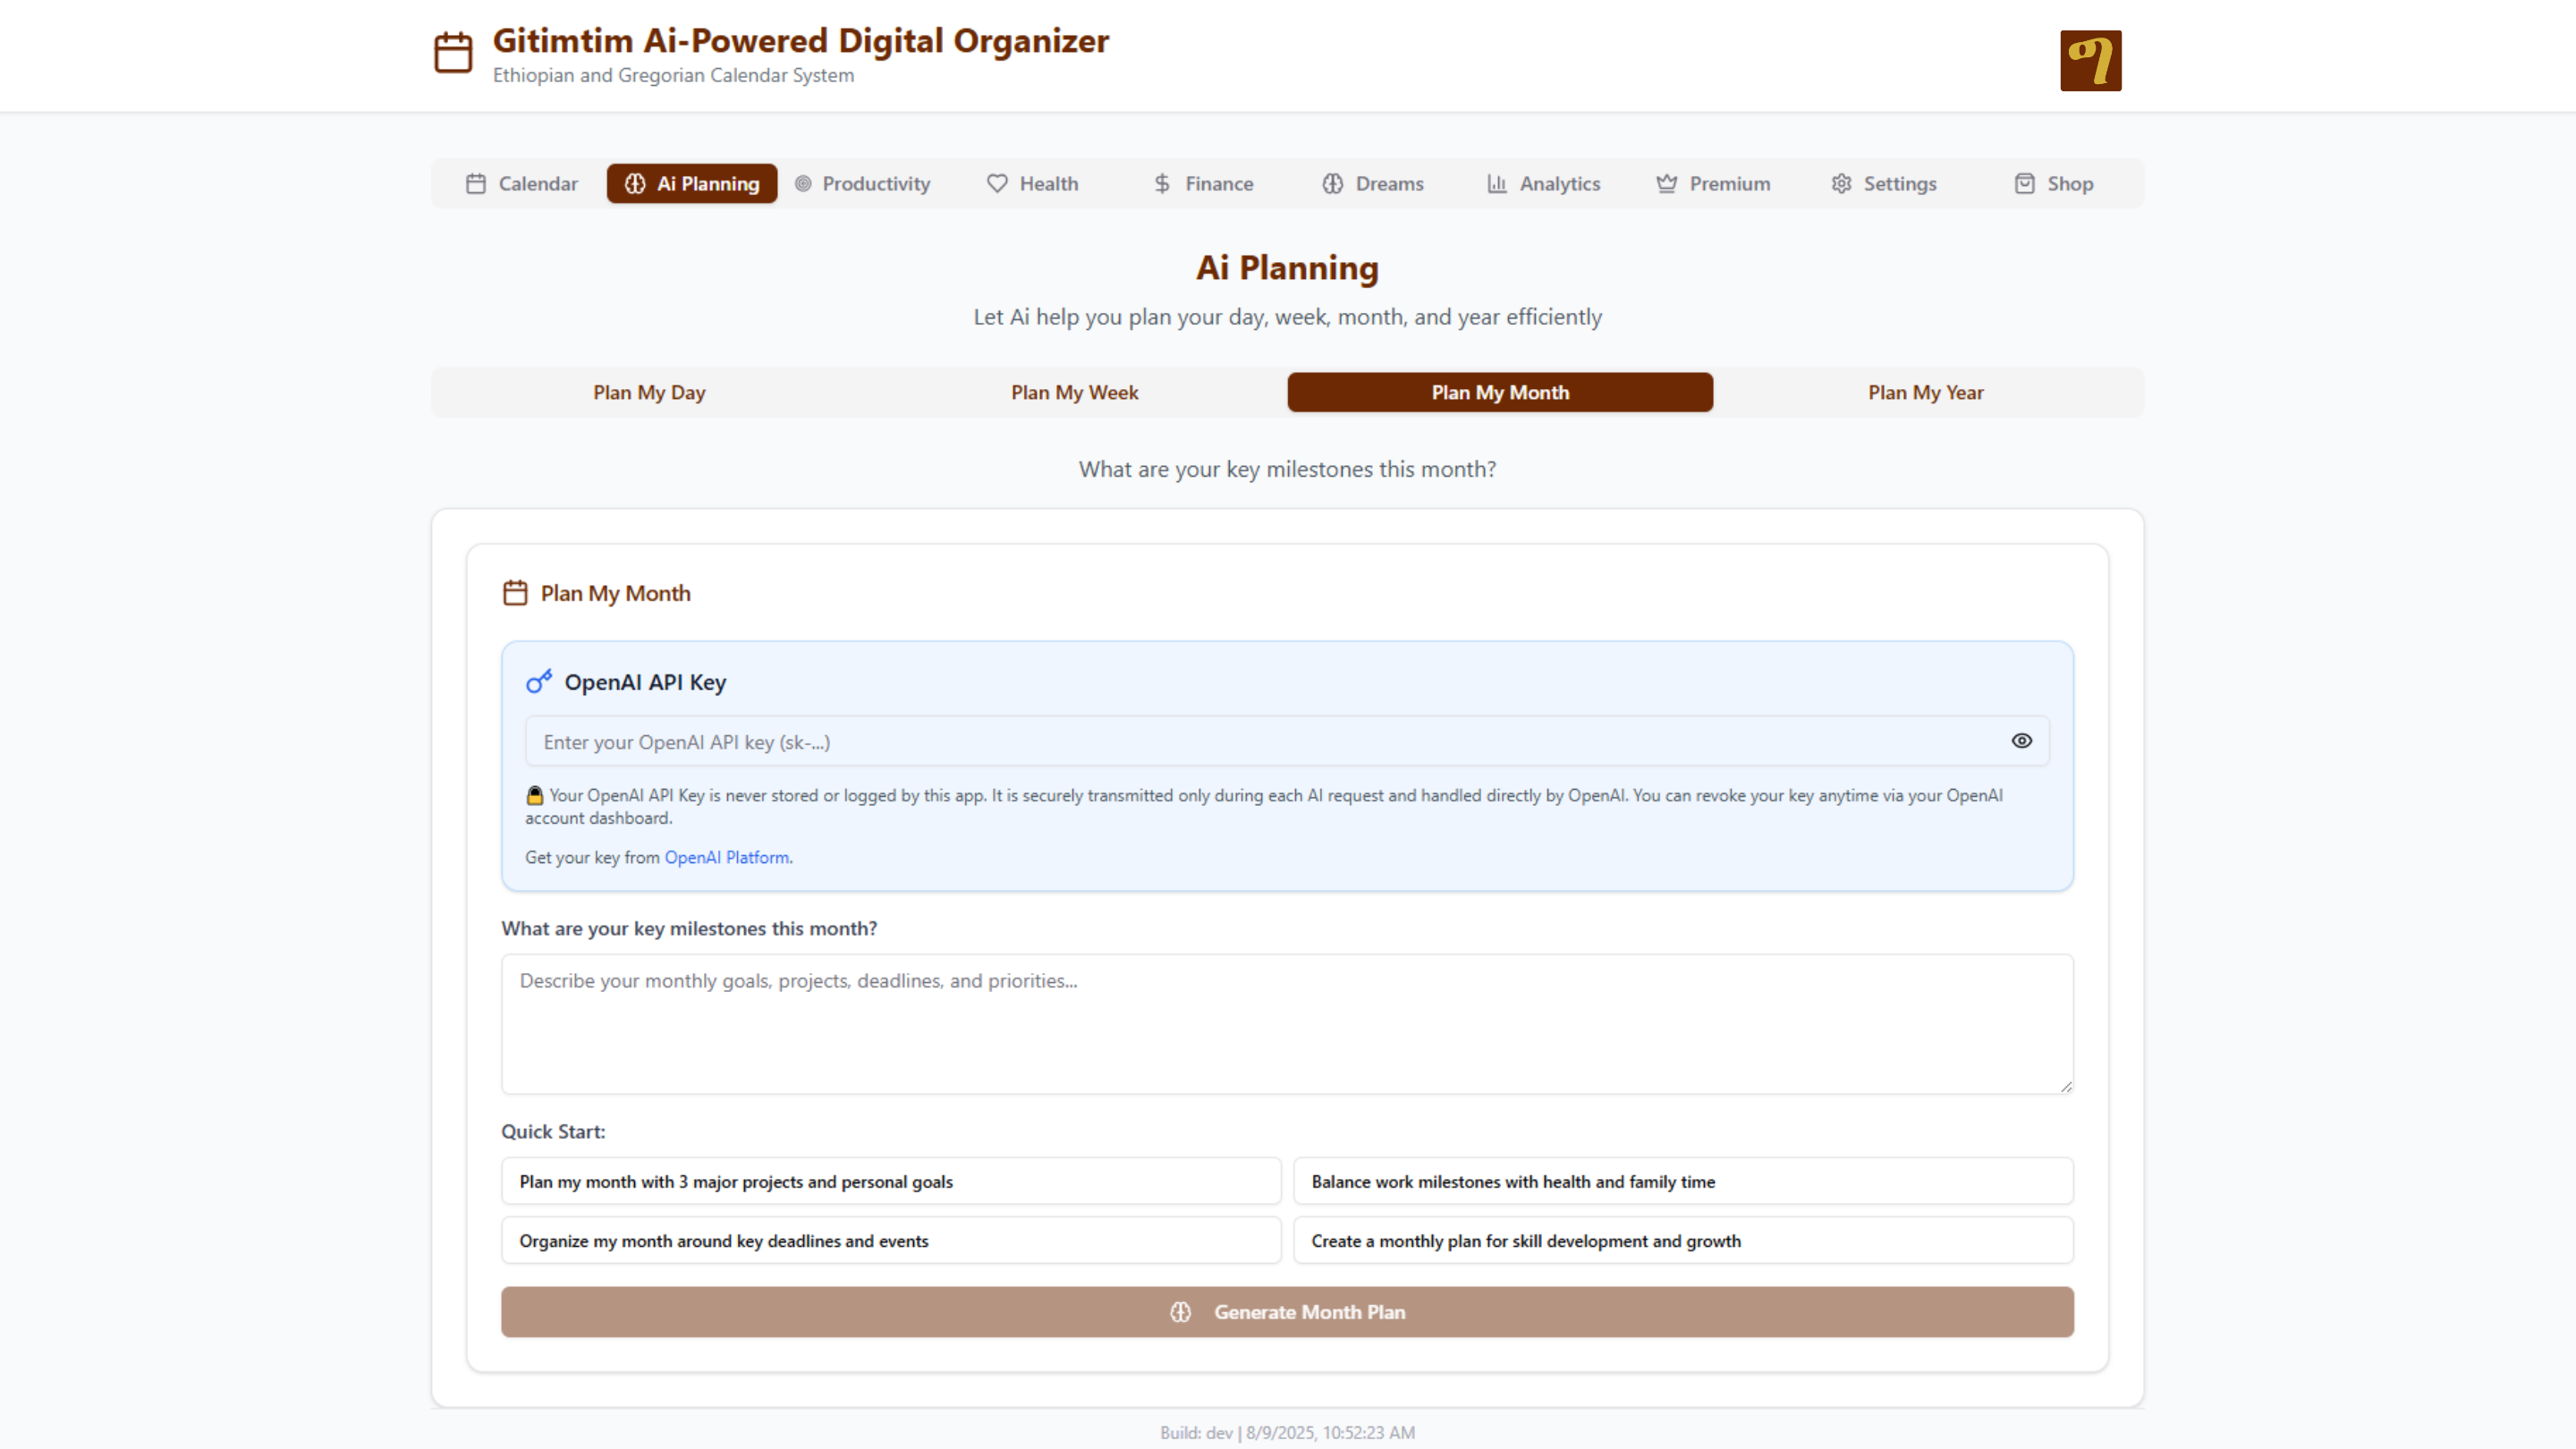Go to the Health tab
This screenshot has height=1449, width=2576.
1032,184
